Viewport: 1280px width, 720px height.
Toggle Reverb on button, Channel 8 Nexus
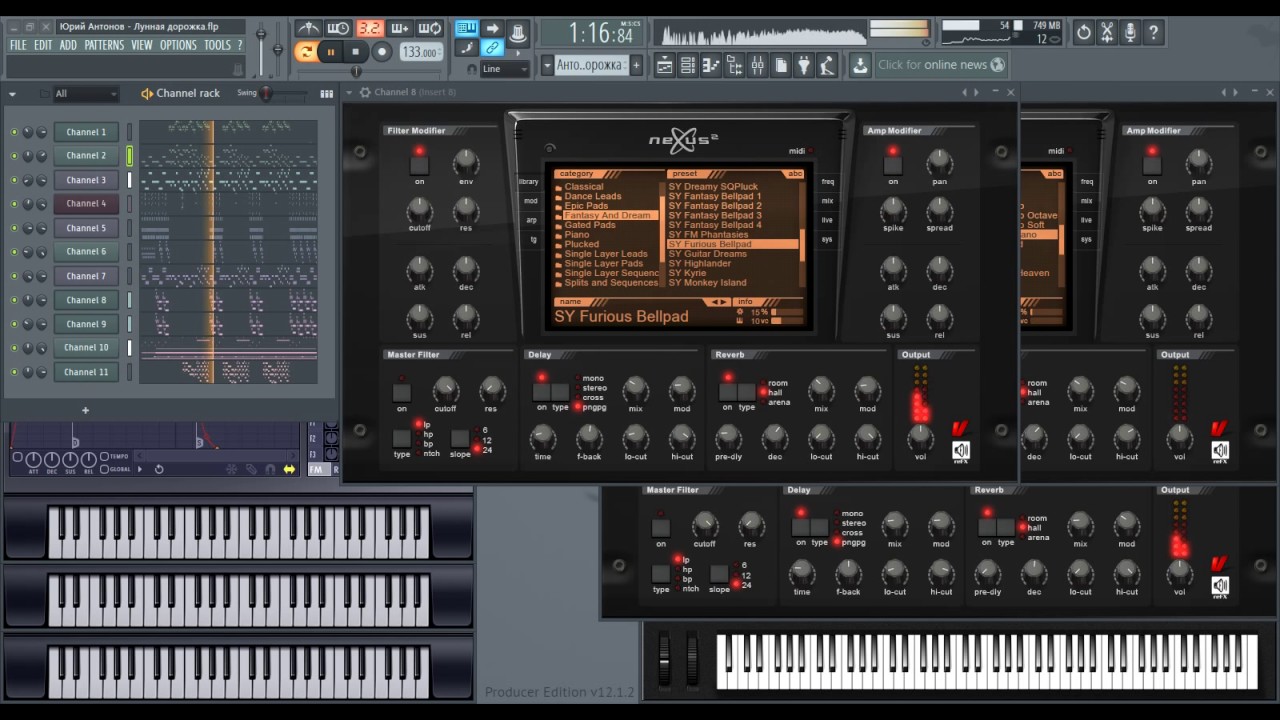tap(728, 392)
